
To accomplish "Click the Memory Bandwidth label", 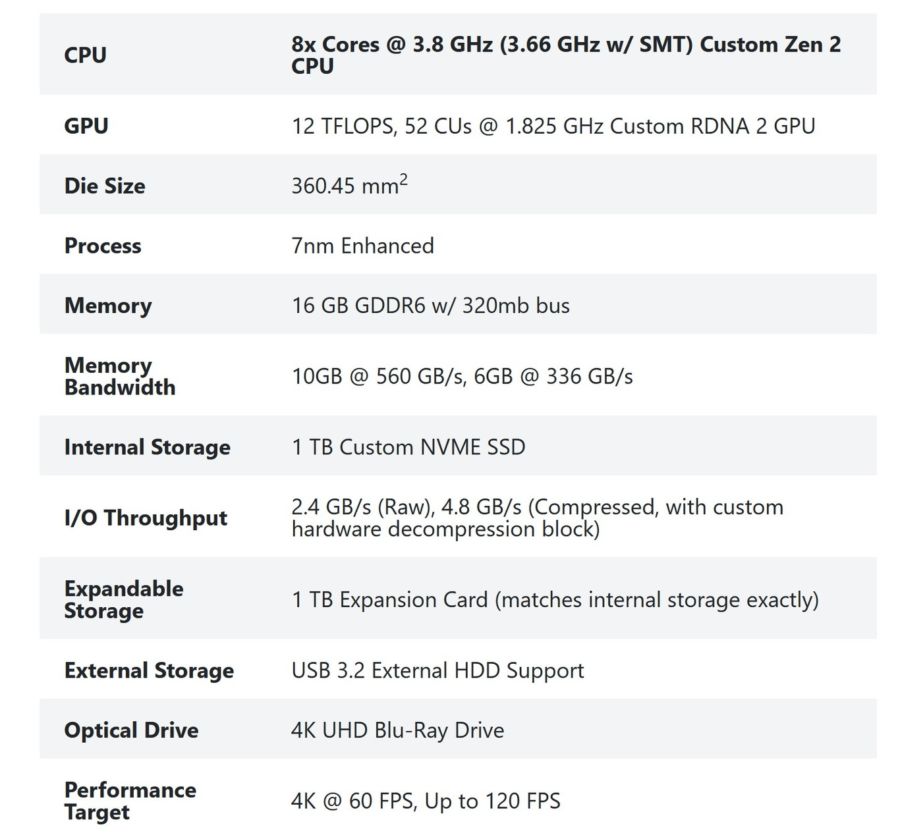I will pyautogui.click(x=119, y=377).
